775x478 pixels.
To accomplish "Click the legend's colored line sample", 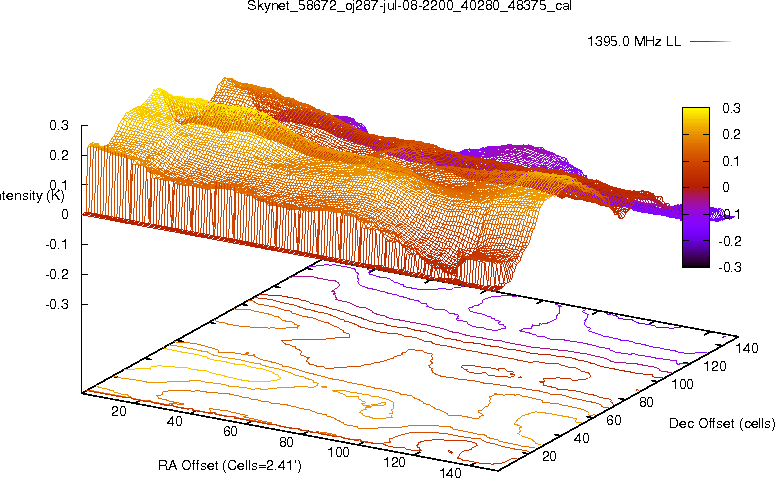I will (710, 42).
